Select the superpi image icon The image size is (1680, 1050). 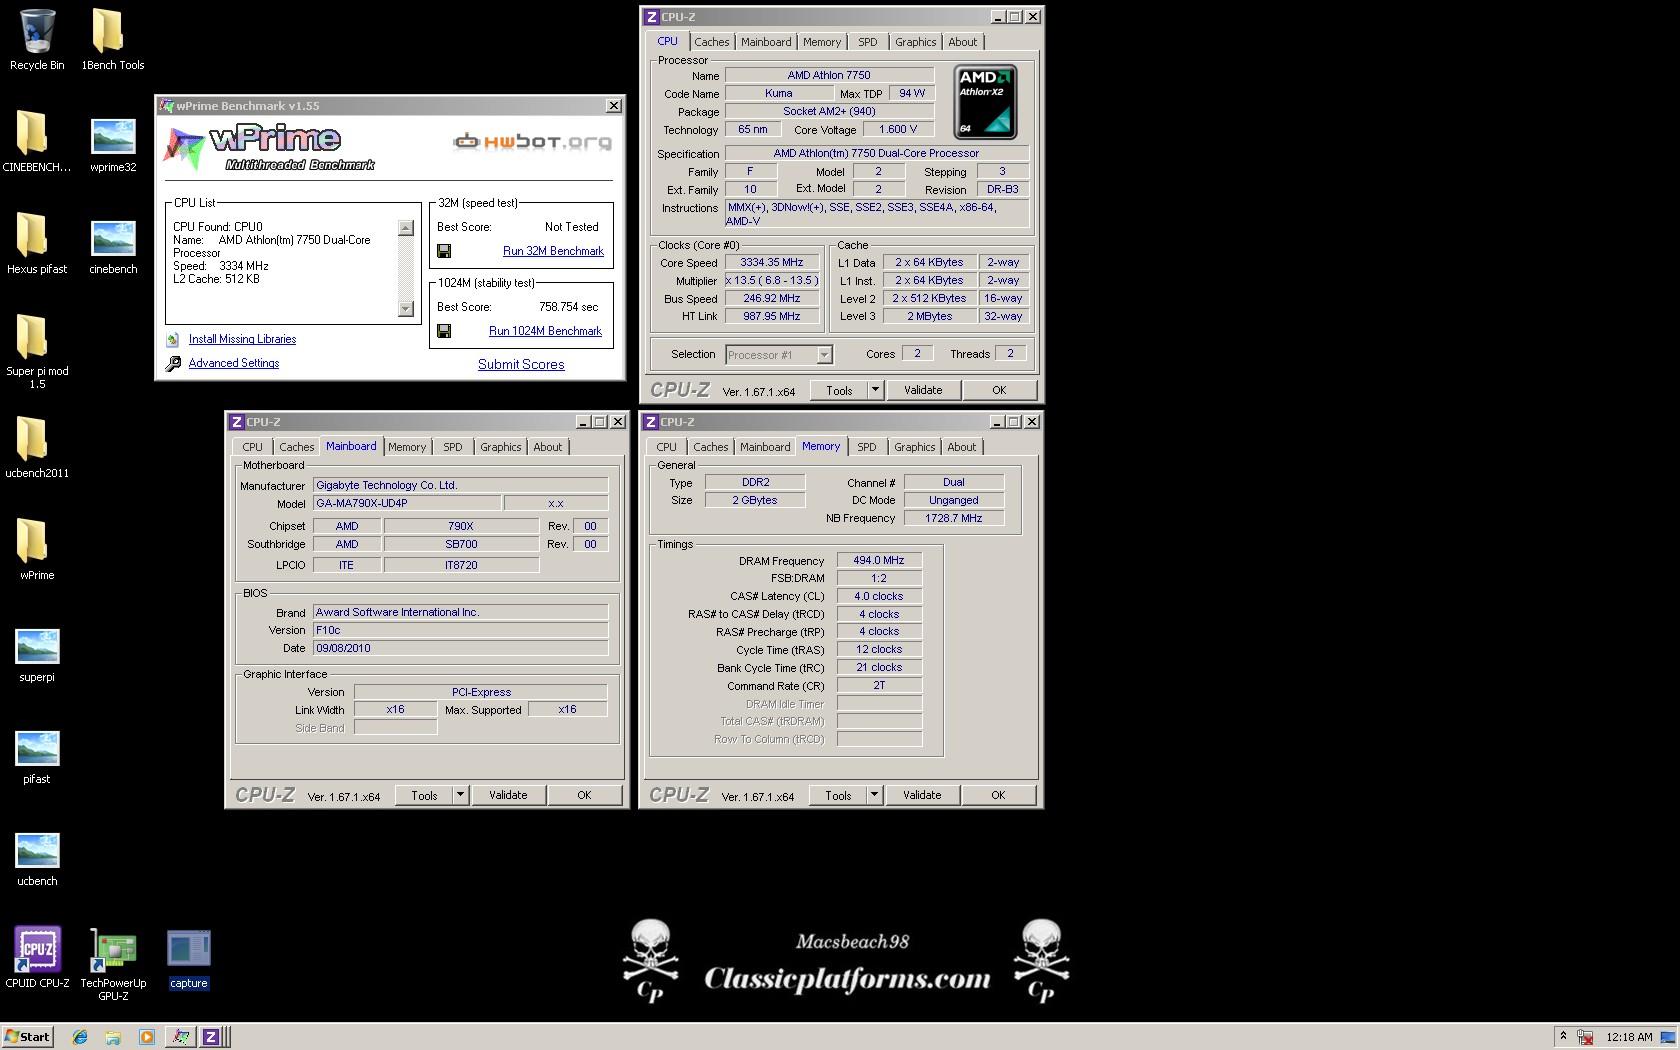point(37,647)
